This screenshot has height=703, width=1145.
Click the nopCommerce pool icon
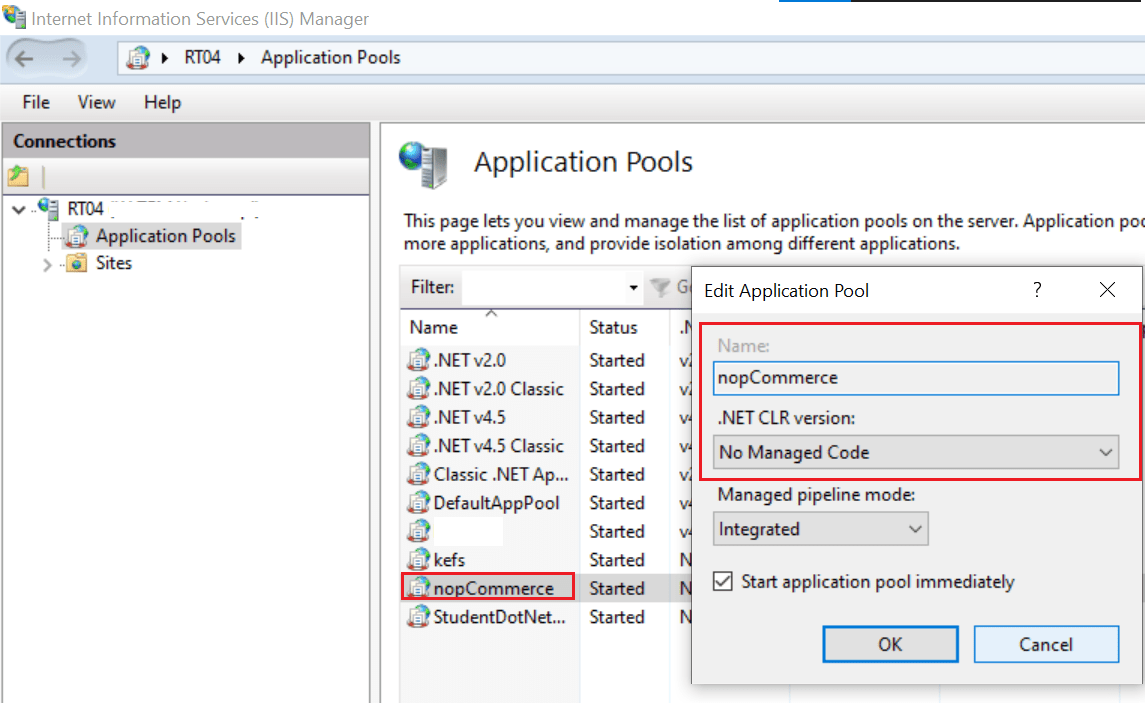418,588
